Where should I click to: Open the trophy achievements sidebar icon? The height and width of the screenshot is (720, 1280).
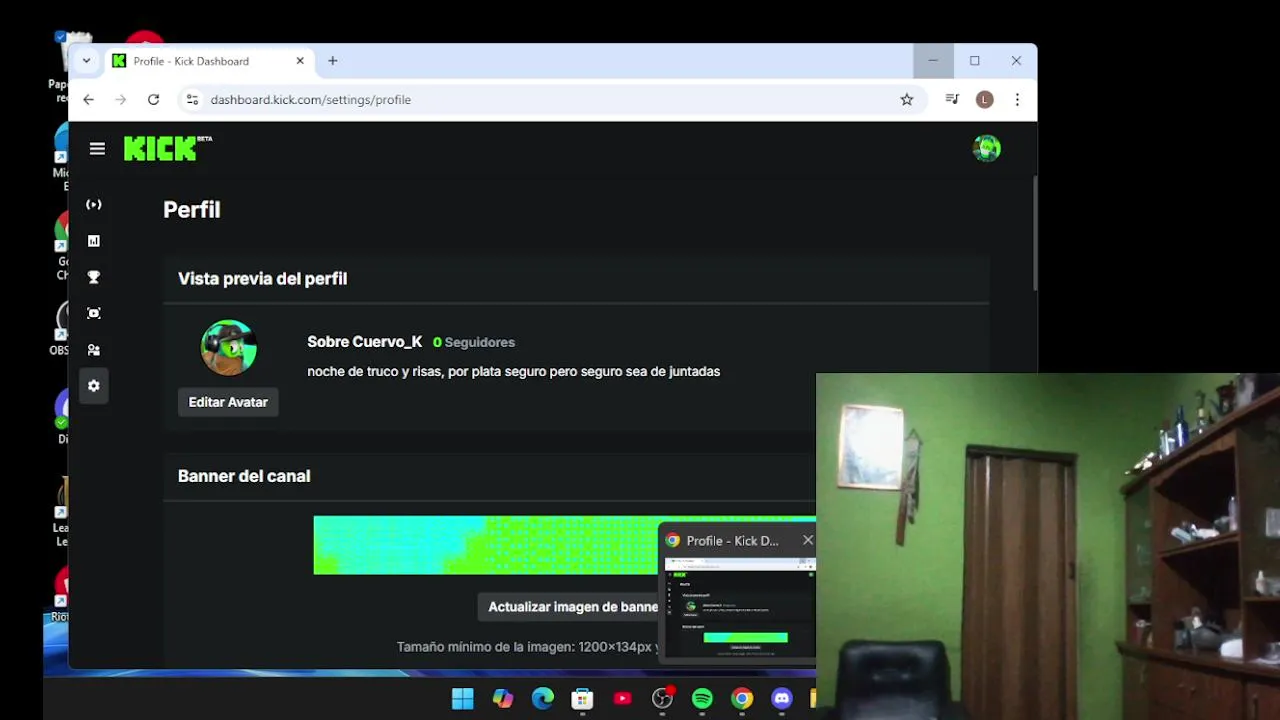click(94, 277)
